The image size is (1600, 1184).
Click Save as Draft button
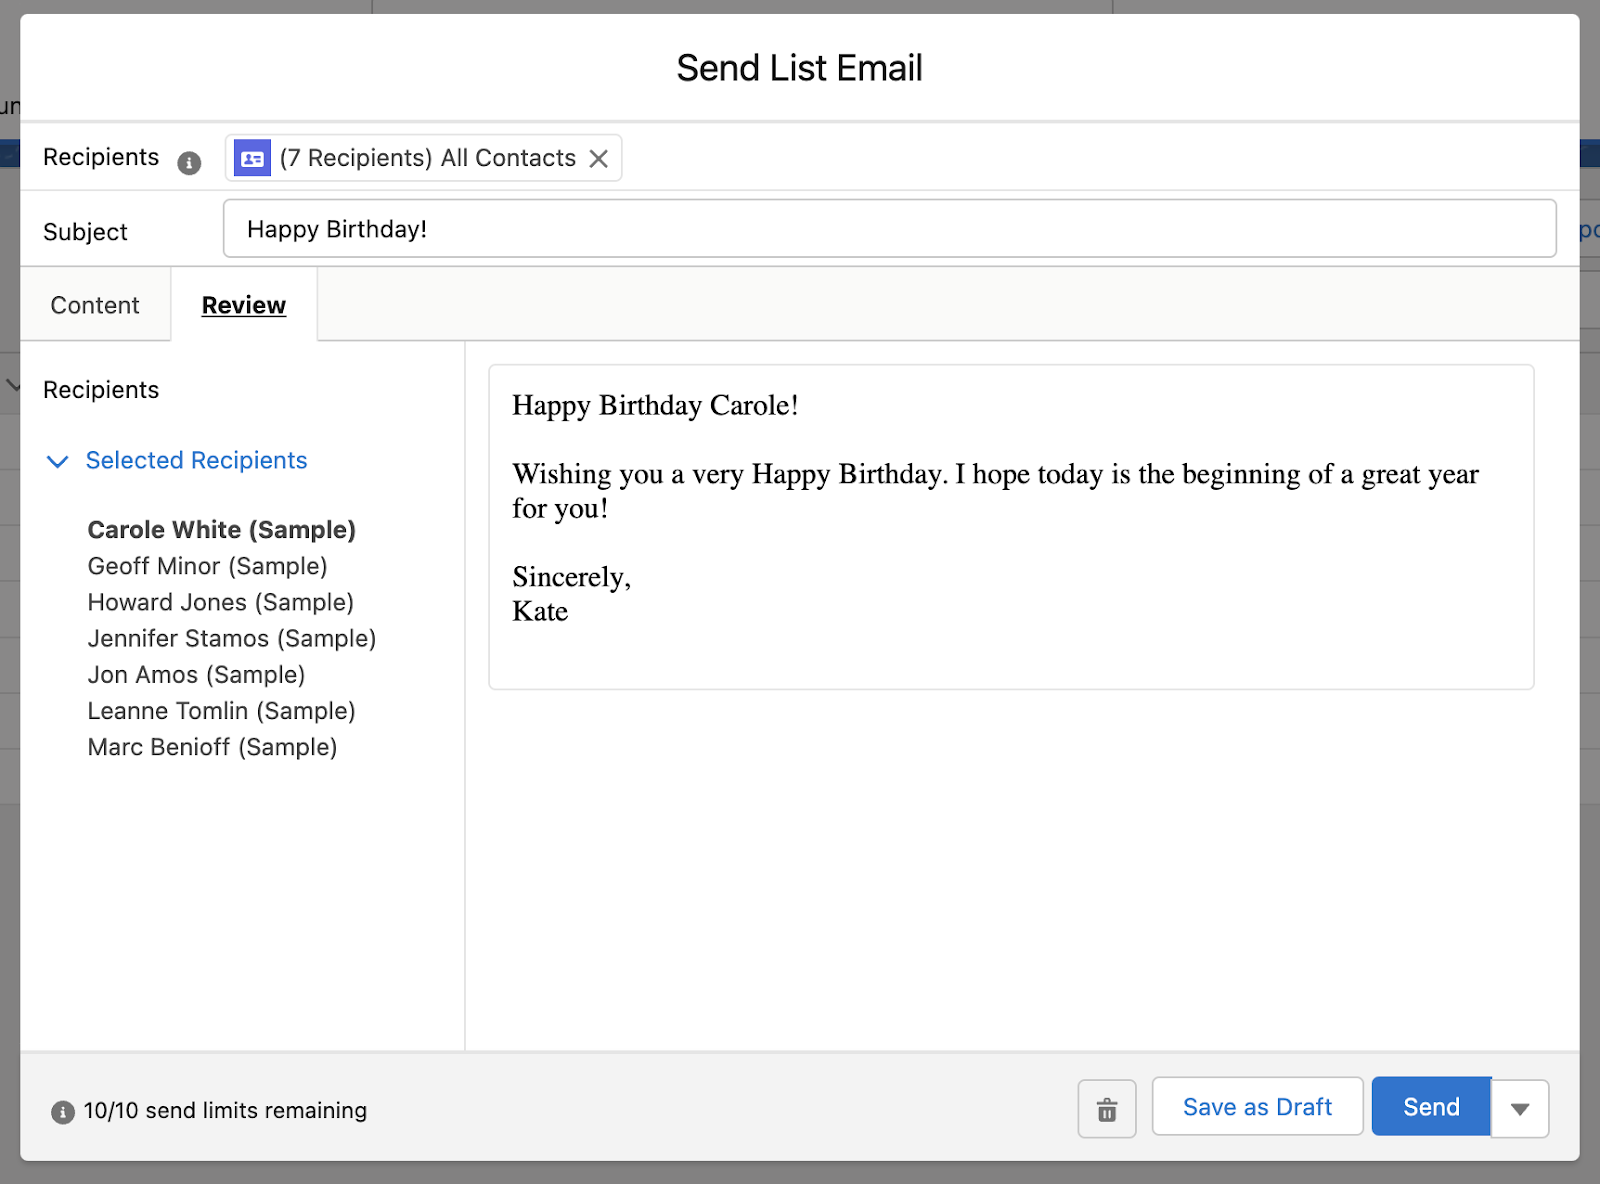coord(1257,1107)
